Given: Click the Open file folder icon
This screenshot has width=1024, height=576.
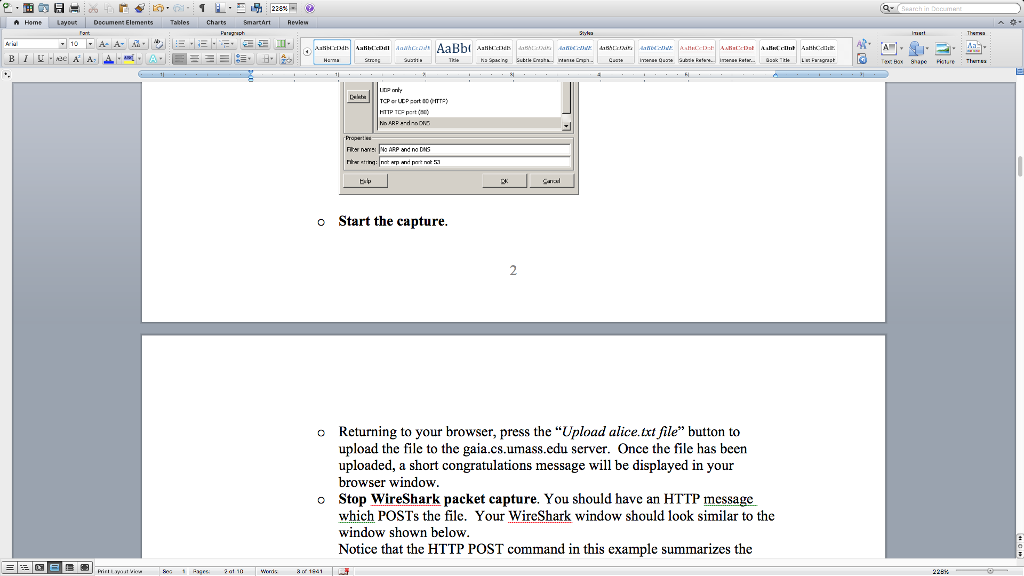Looking at the screenshot, I should point(43,8).
